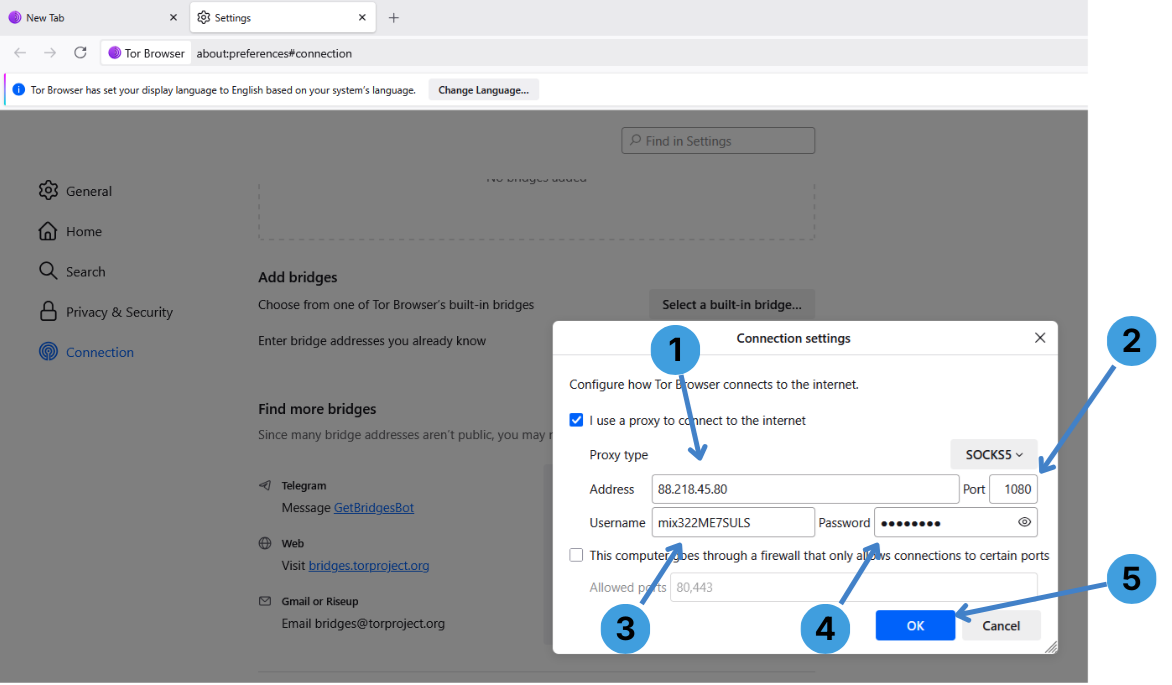Image resolution: width=1172 pixels, height=685 pixels.
Task: Open Home settings category
Action: coord(70,231)
